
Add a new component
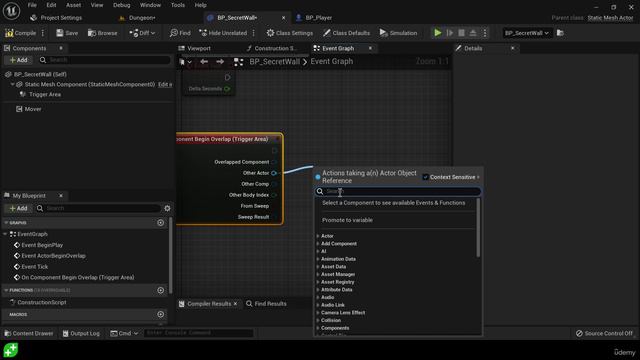[18, 60]
